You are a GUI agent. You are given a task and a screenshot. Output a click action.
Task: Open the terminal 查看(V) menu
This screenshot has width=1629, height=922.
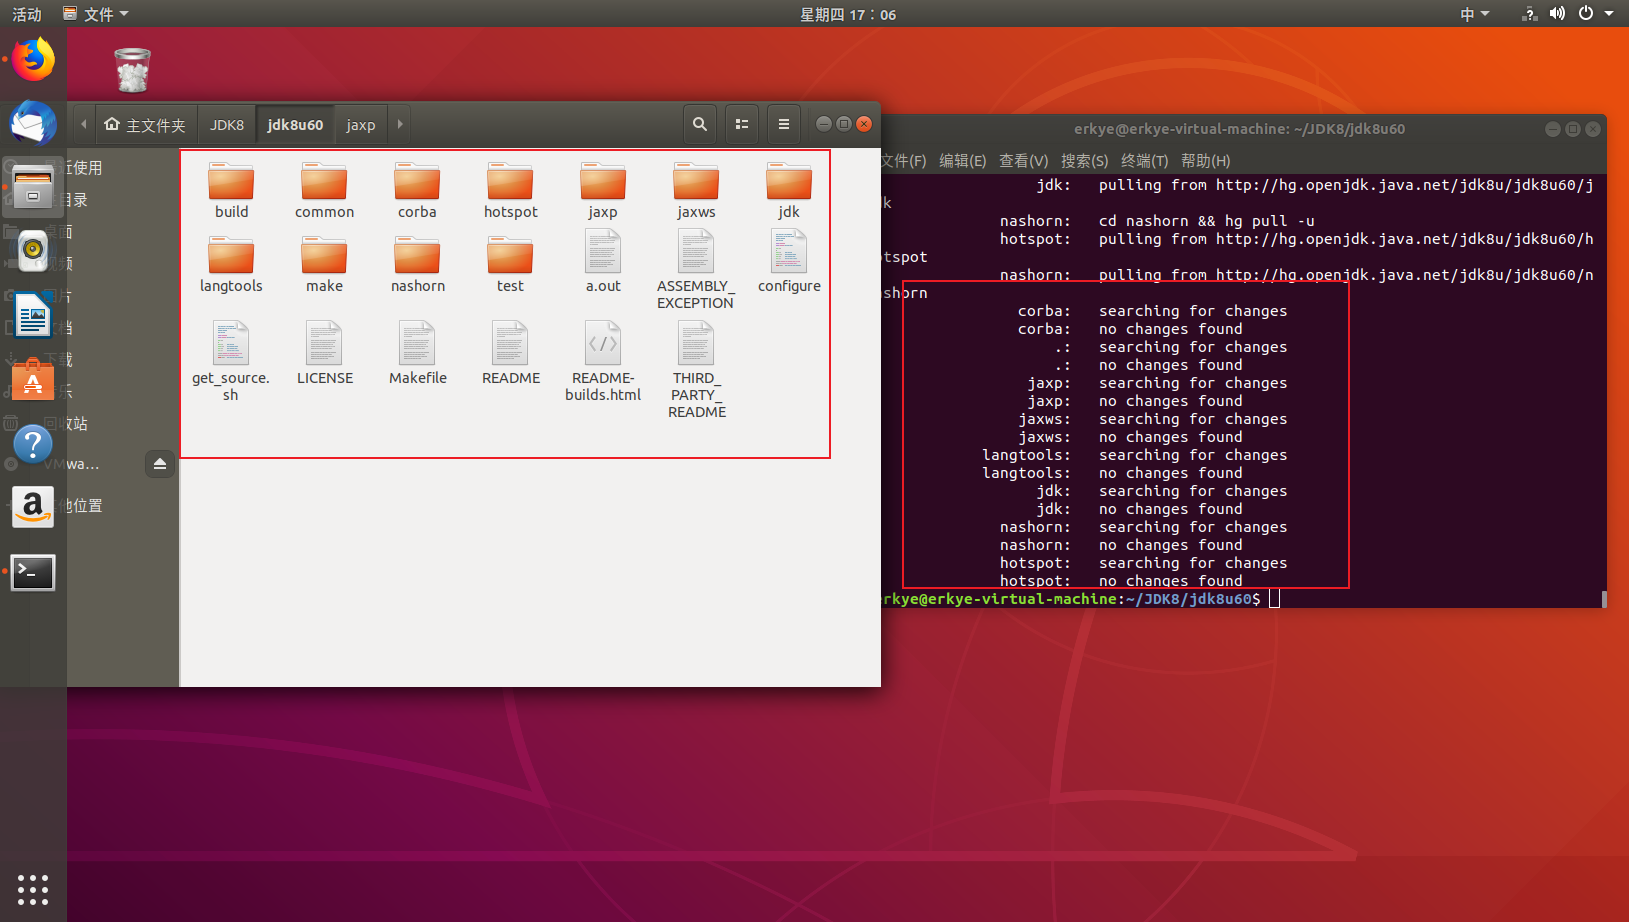pos(1023,160)
